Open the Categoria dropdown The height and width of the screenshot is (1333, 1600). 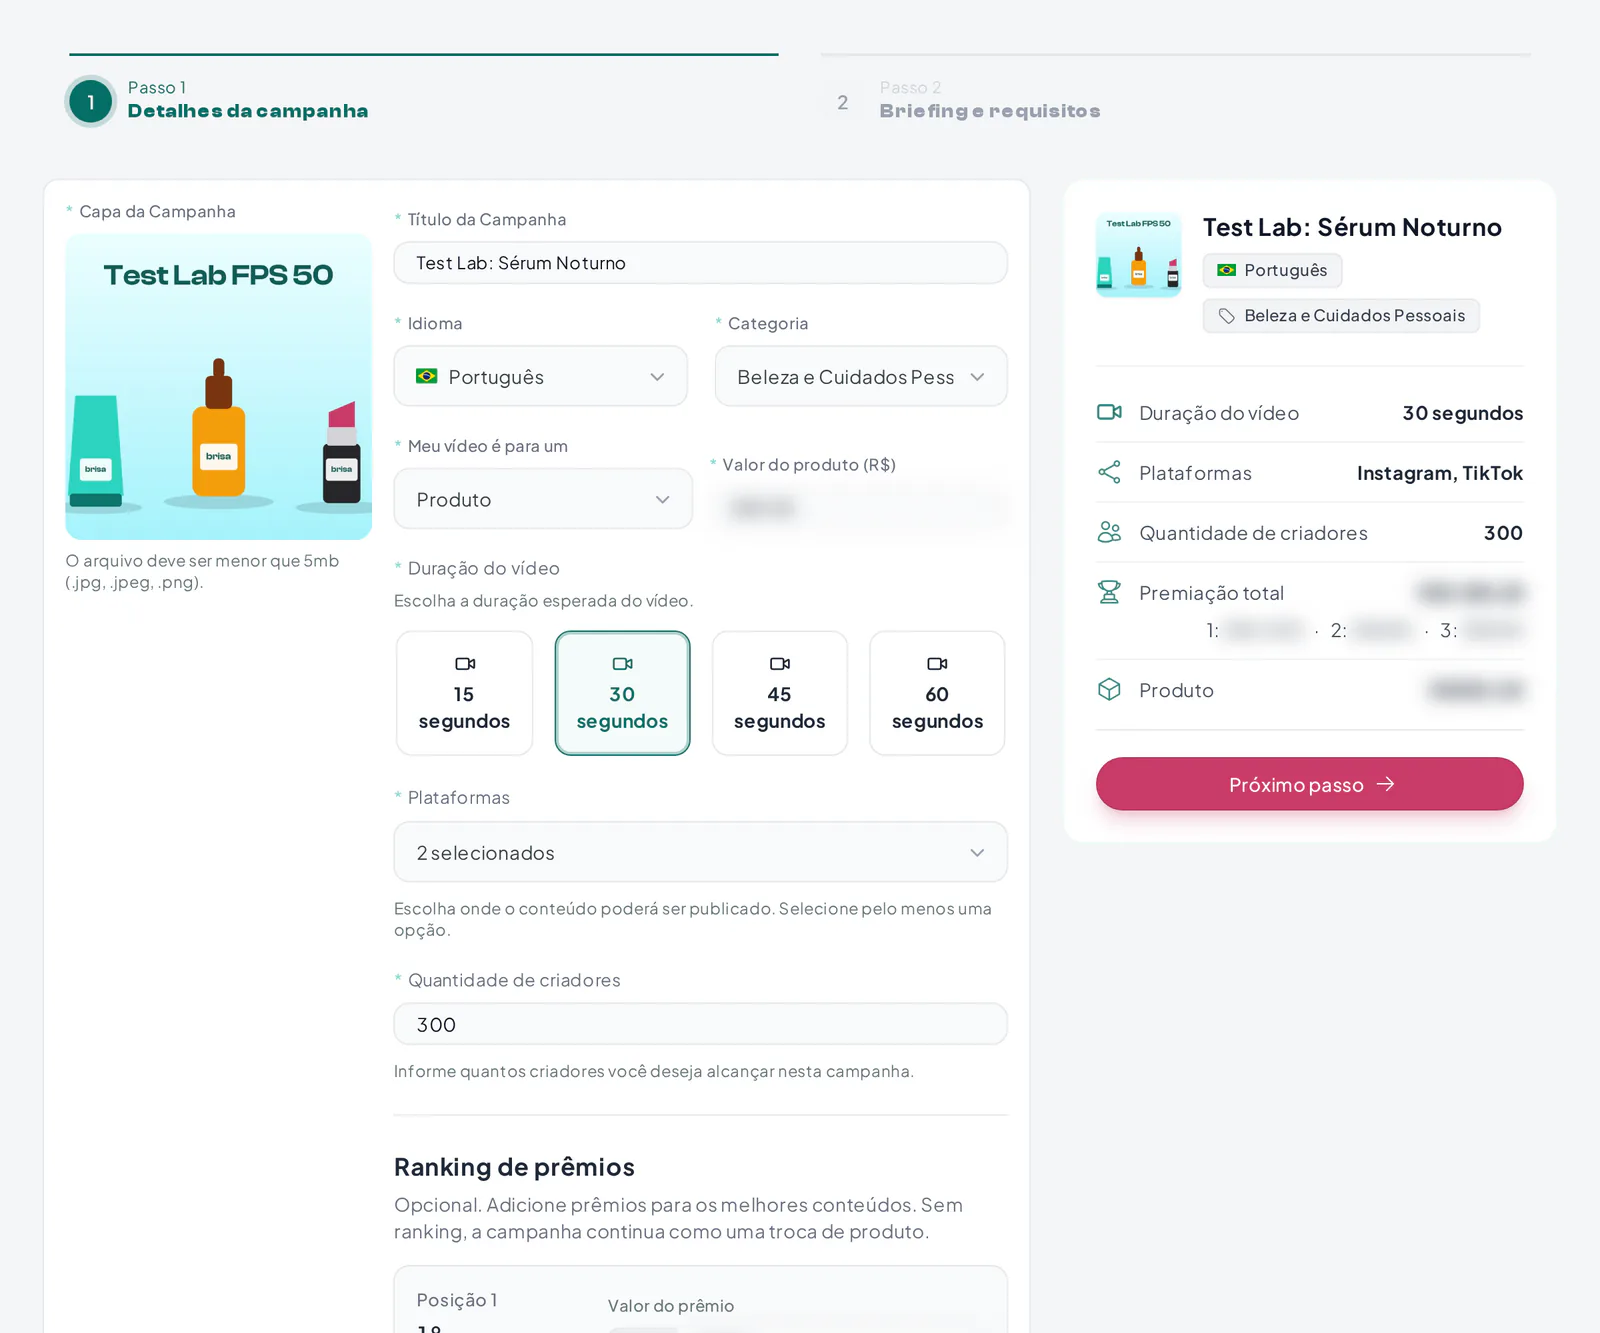[x=861, y=376]
